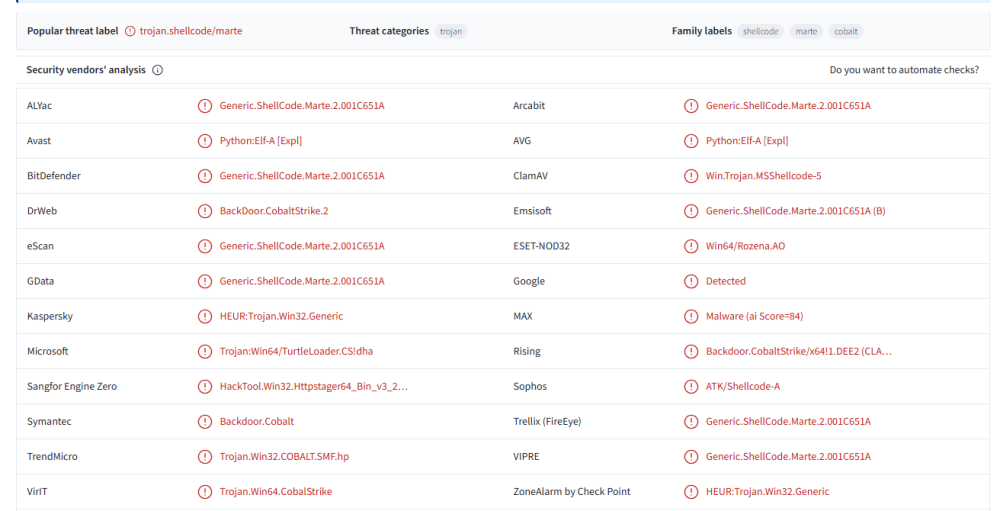1000x511 pixels.
Task: Click Generic.ShellCode.Marte detection in VIPRE row
Action: (788, 457)
